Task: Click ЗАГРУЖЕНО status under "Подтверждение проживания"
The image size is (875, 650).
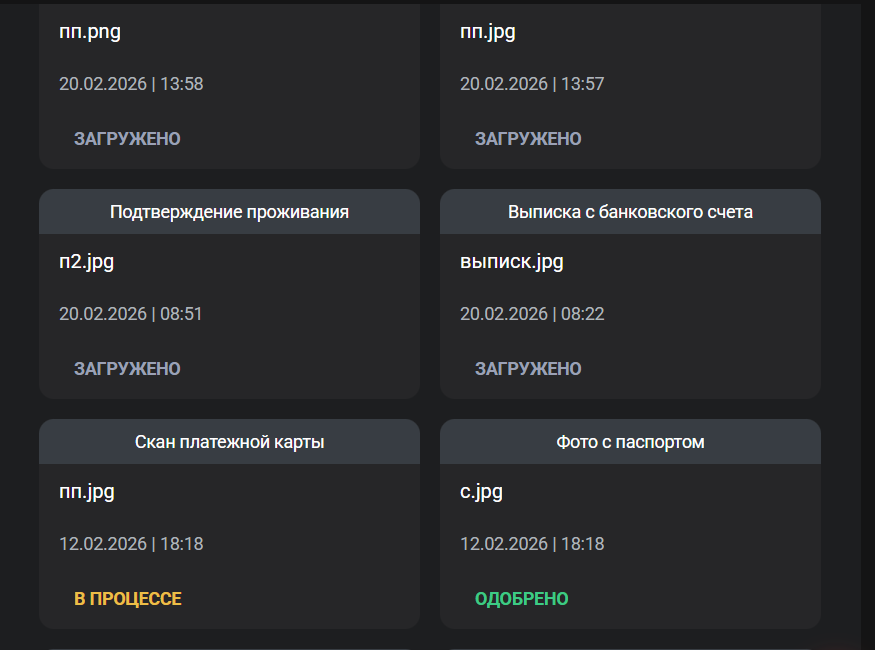Action: [x=127, y=369]
